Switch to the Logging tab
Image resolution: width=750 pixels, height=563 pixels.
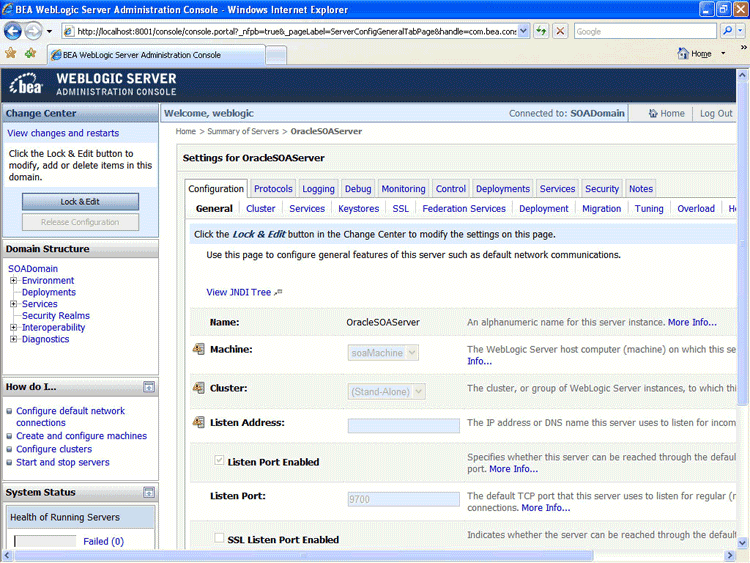[318, 188]
